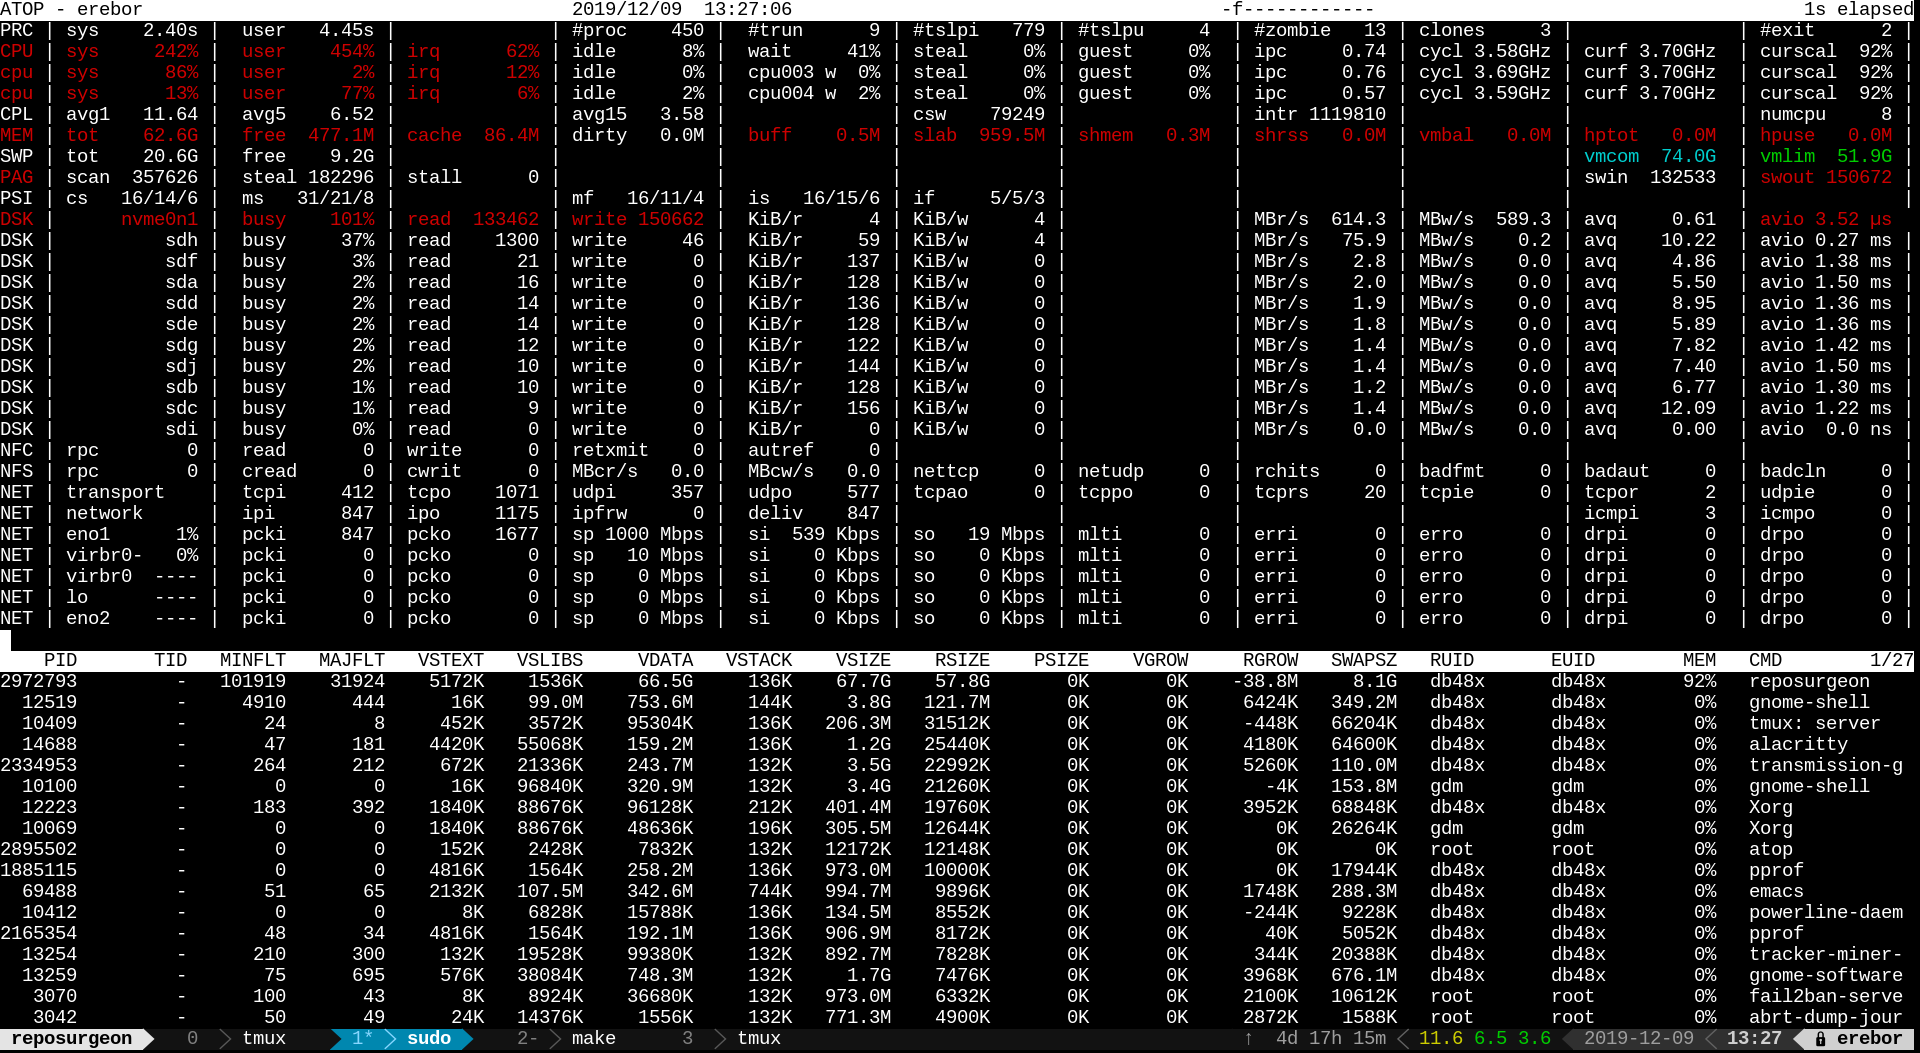Click the VSIZE column header
The image size is (1920, 1053).
(x=863, y=661)
